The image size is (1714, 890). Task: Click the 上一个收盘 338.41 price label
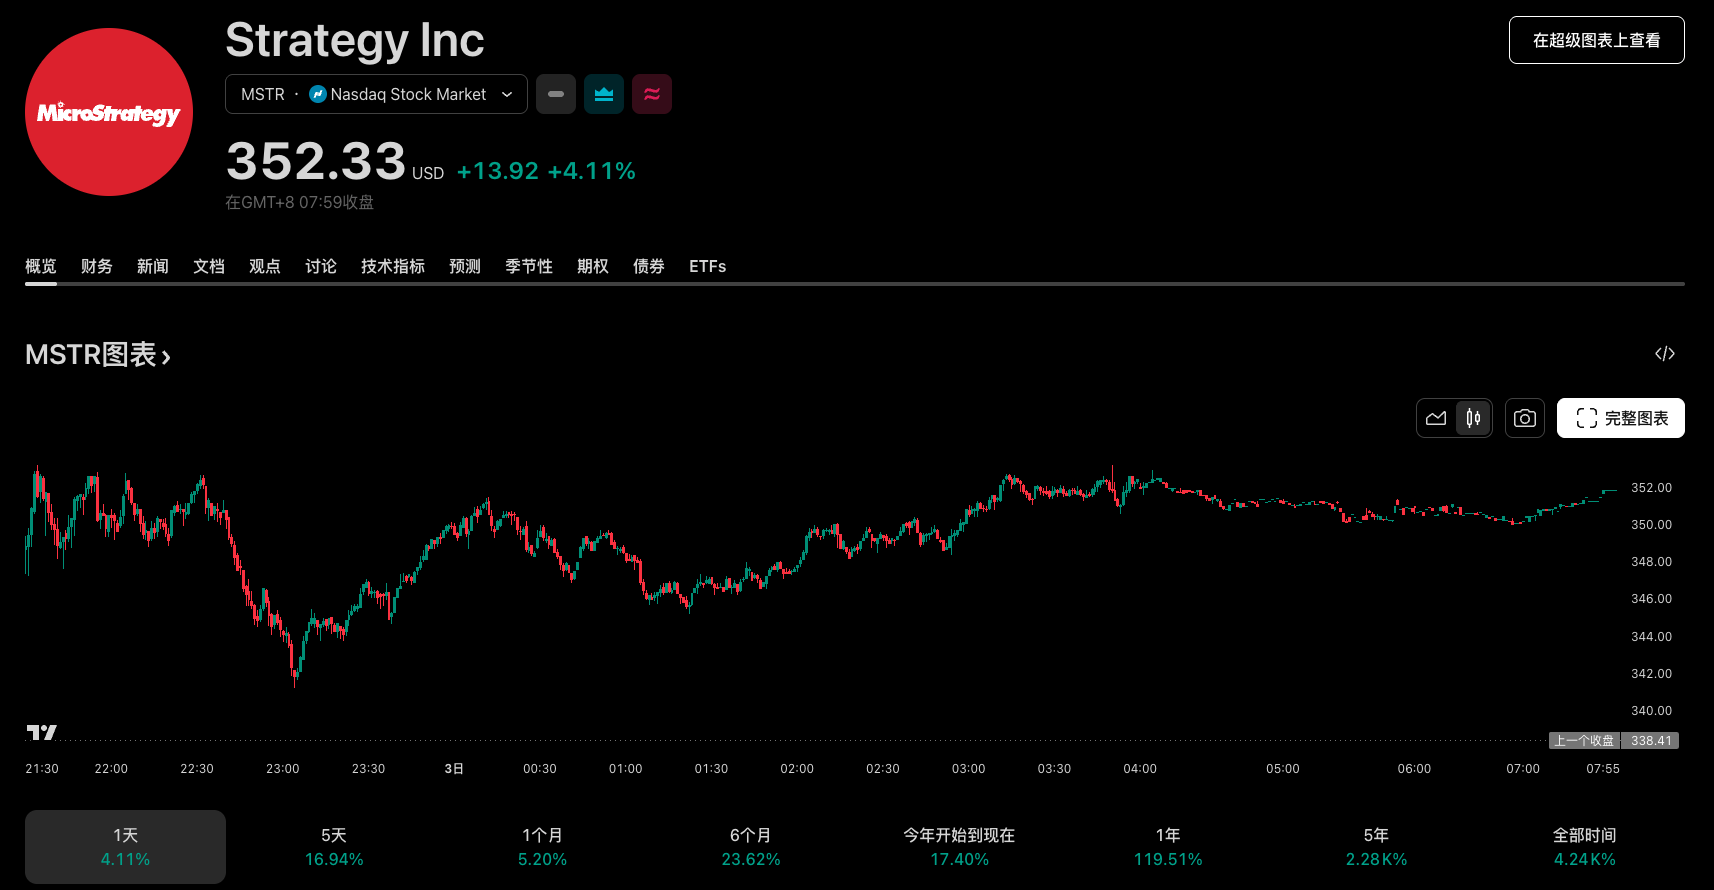coord(1613,741)
